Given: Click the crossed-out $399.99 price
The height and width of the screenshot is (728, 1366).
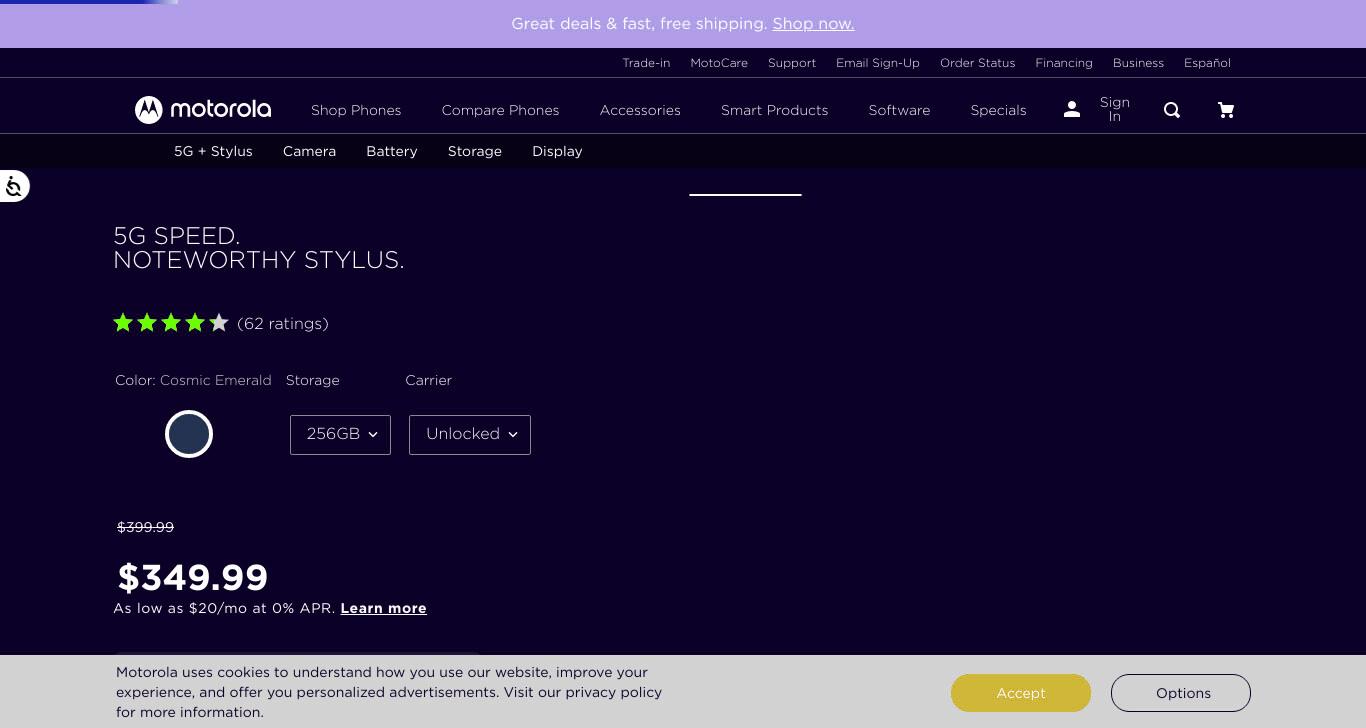Looking at the screenshot, I should coord(146,527).
